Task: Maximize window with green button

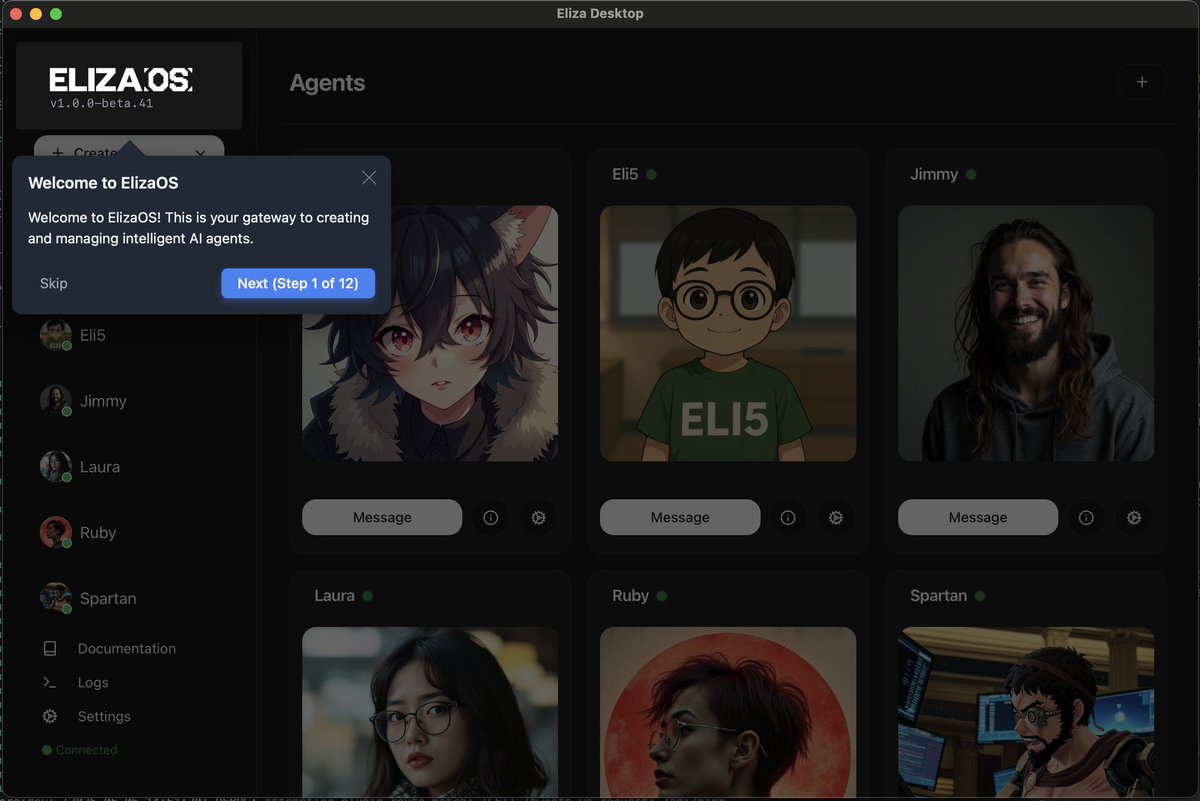Action: tap(56, 14)
